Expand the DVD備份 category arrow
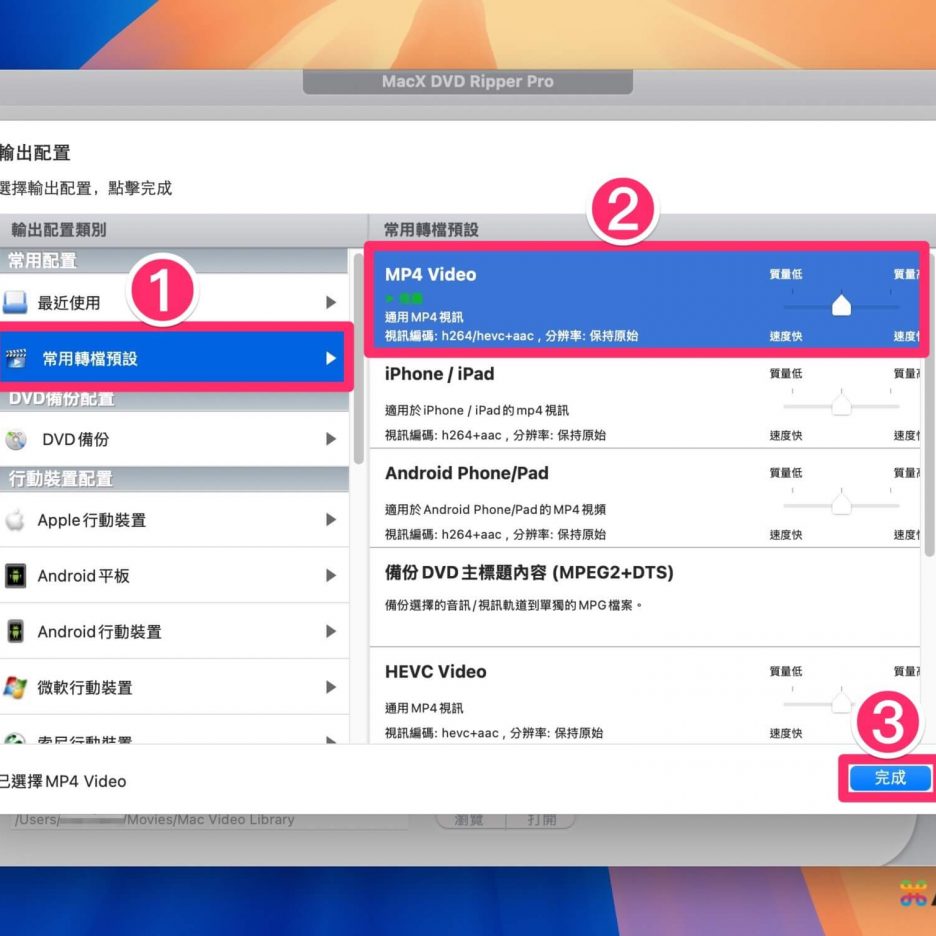 331,440
